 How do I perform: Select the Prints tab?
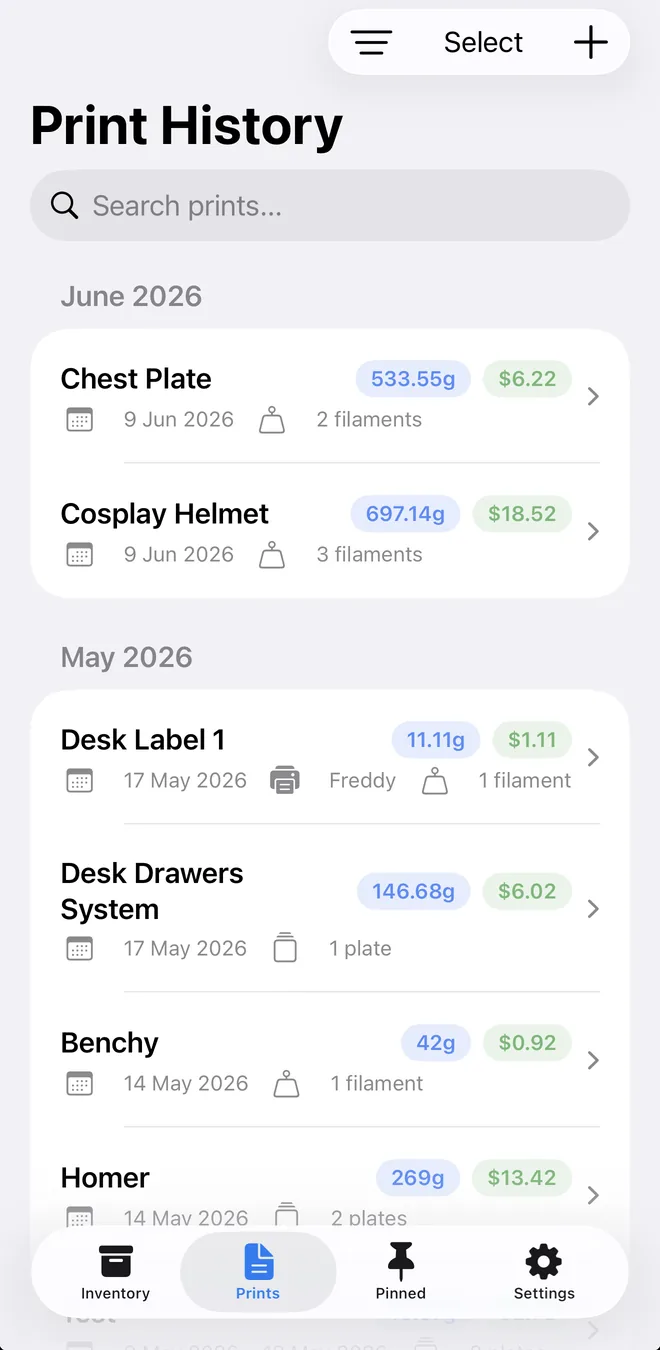click(258, 1272)
